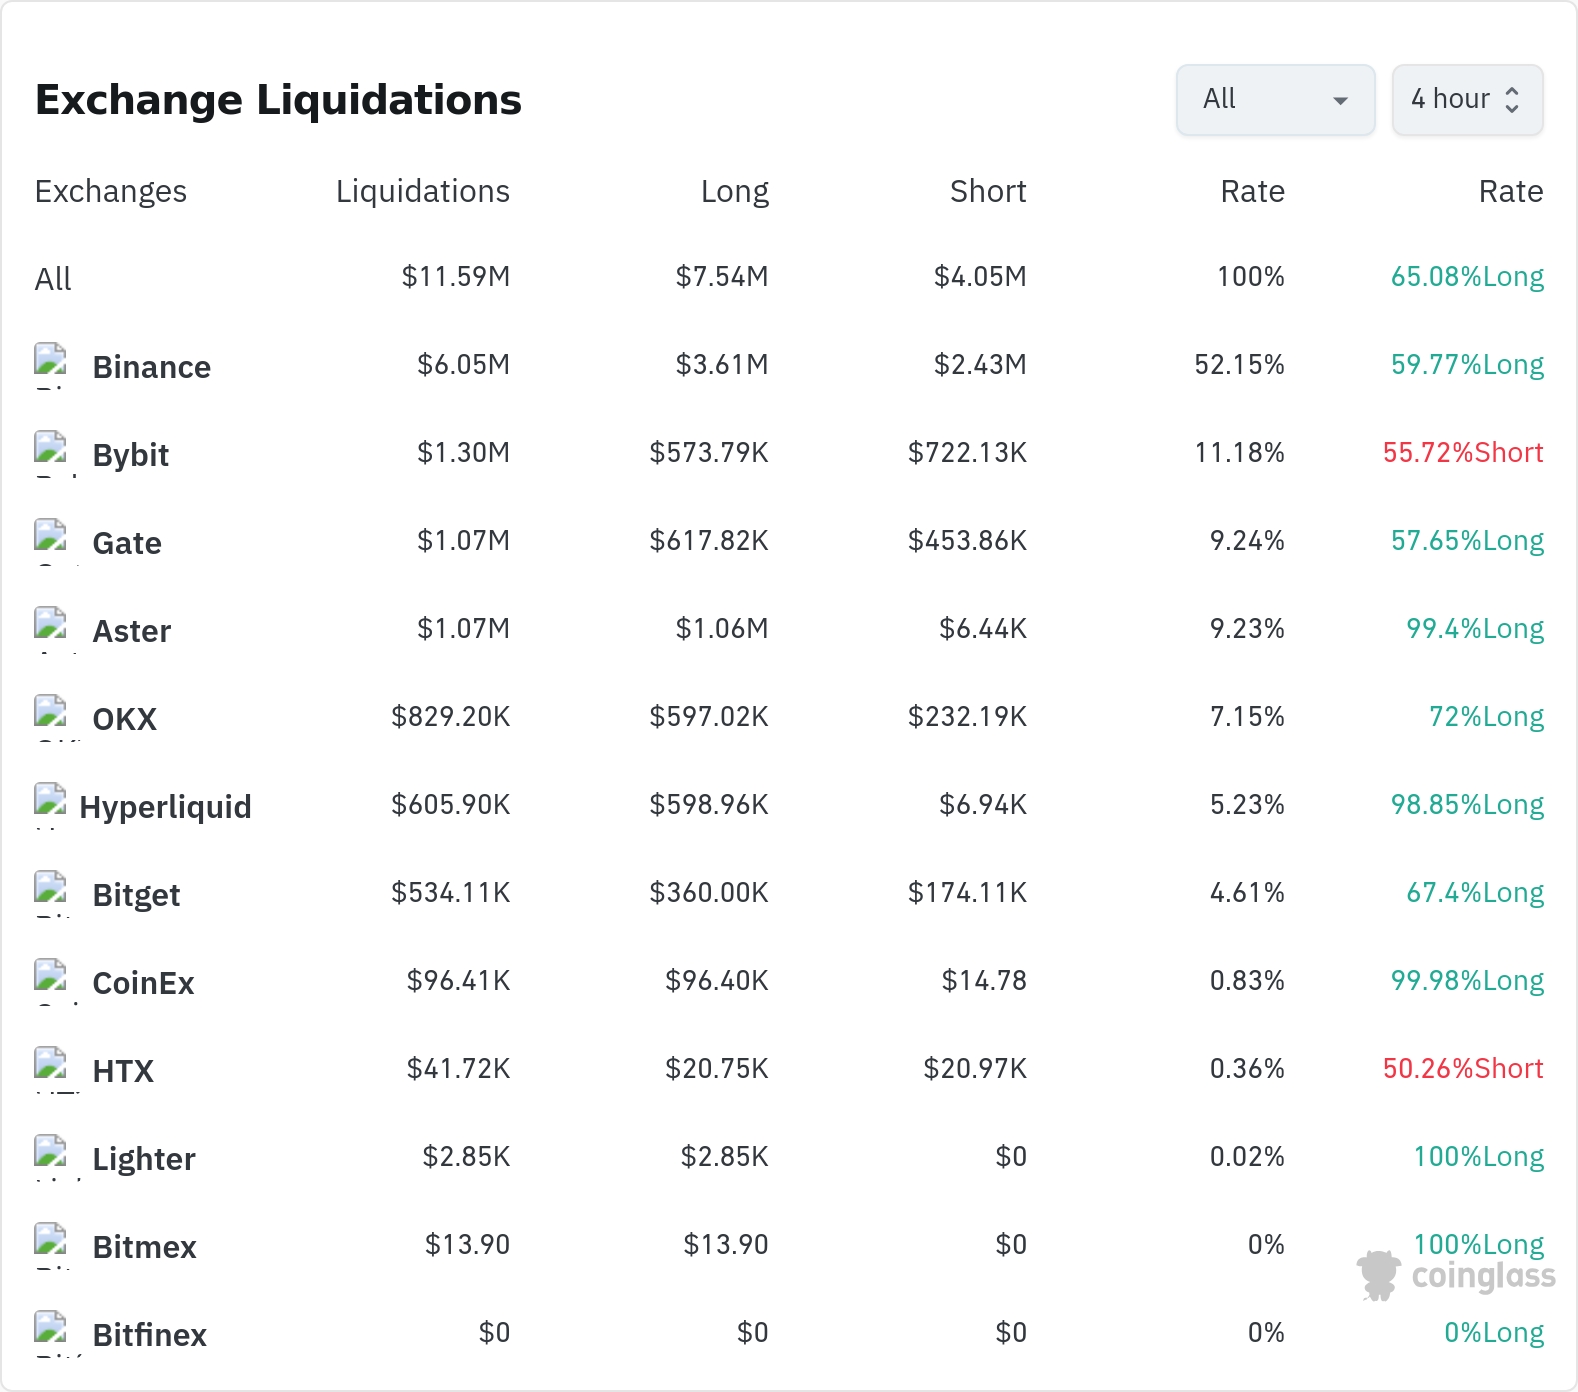The width and height of the screenshot is (1578, 1392).
Task: Click the Binance exchange logo icon
Action: click(51, 363)
